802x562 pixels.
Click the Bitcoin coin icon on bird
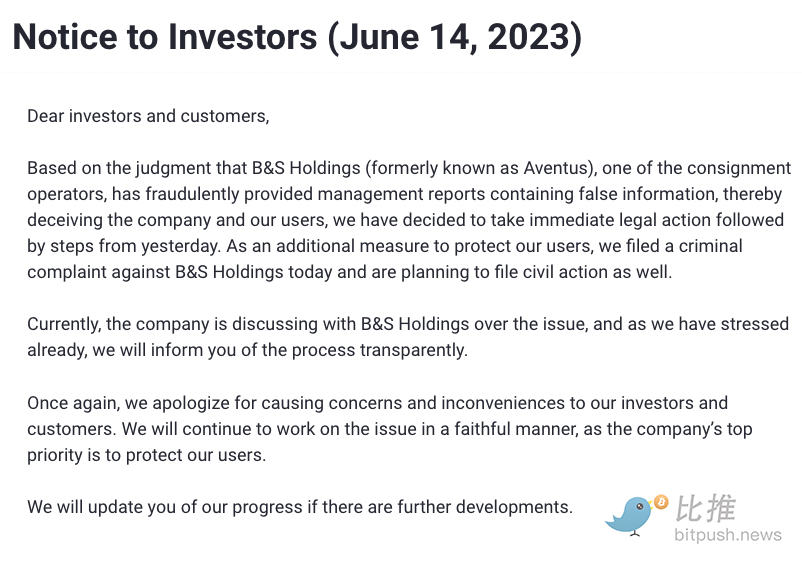[661, 502]
